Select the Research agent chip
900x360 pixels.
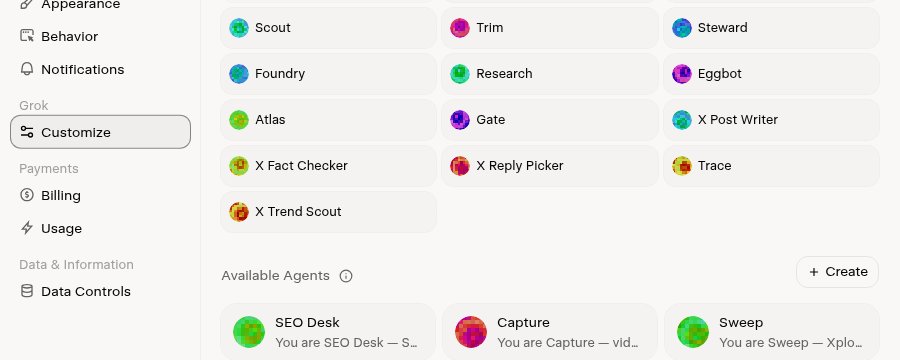tap(550, 73)
